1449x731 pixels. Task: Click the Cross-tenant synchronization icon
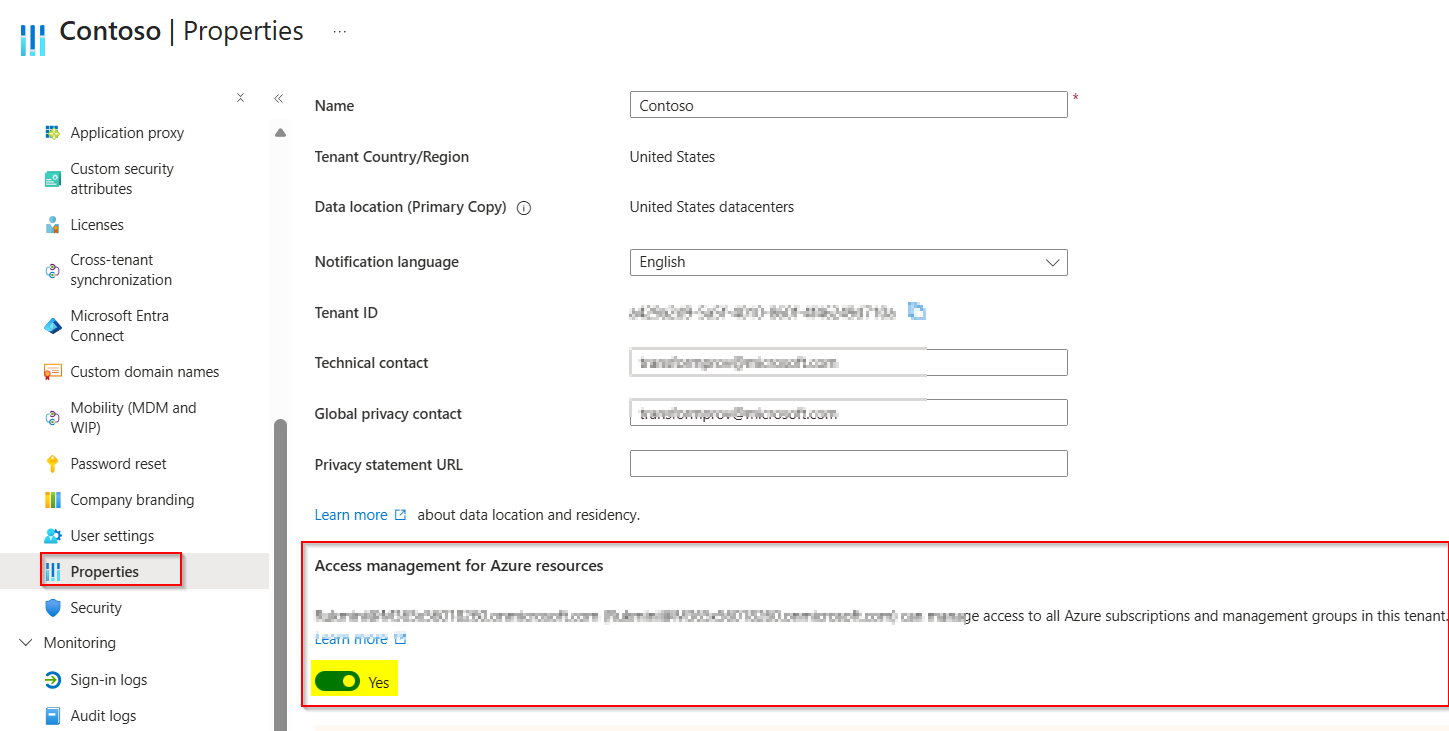(53, 270)
